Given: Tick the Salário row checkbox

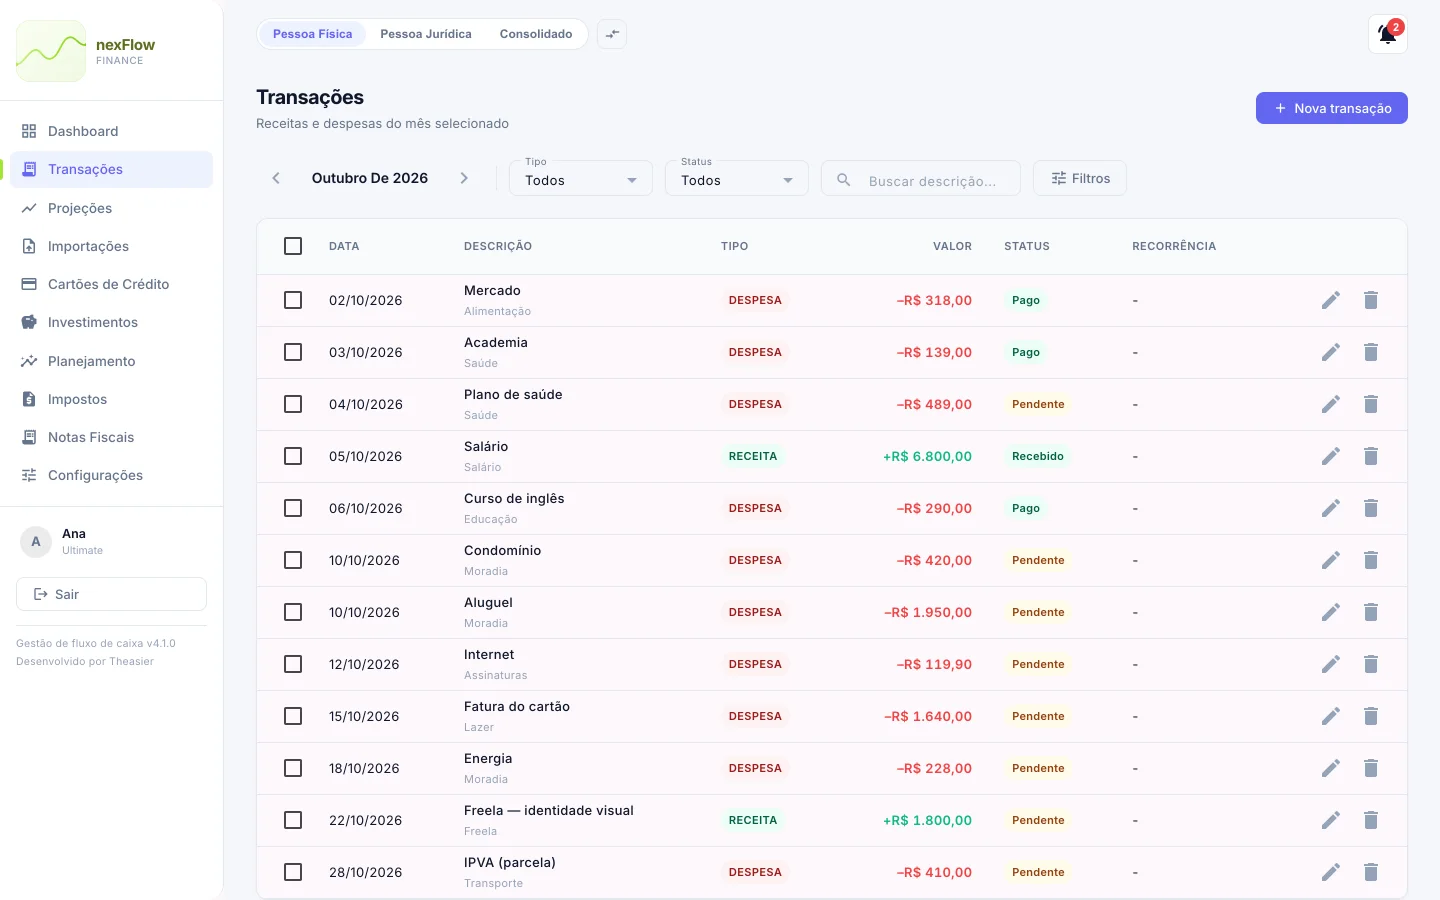Looking at the screenshot, I should click(293, 456).
